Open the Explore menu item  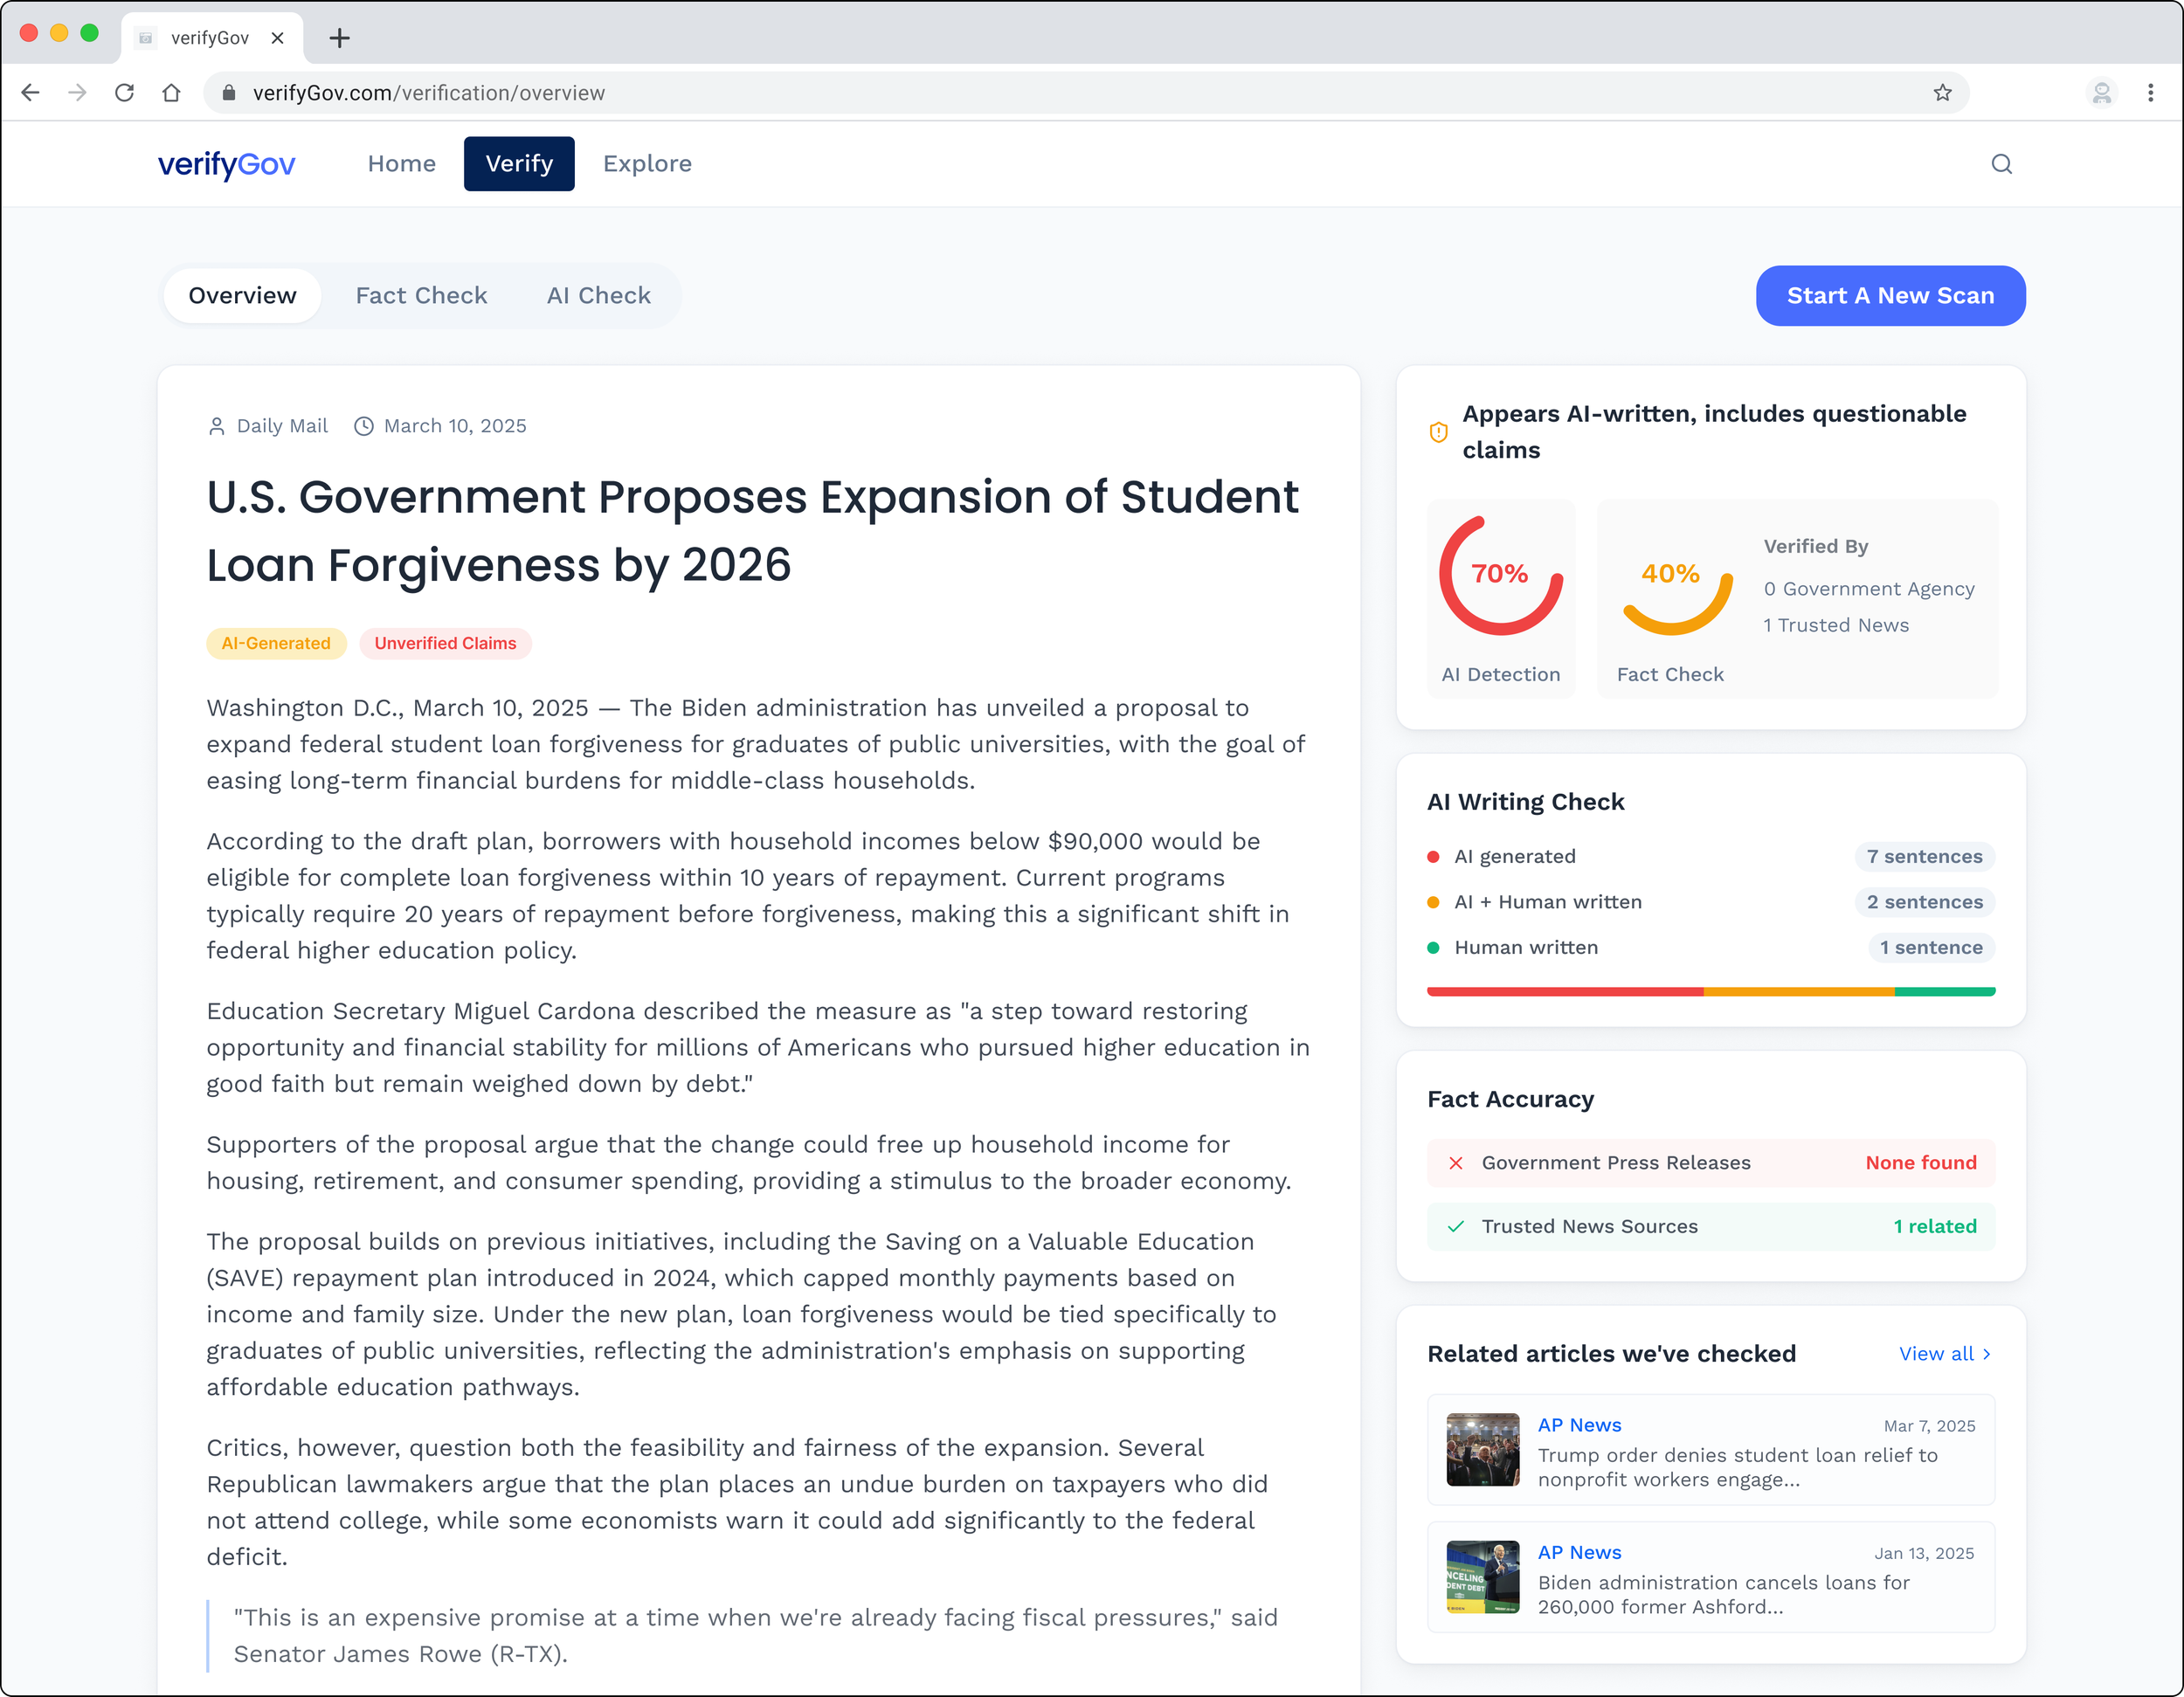click(x=647, y=164)
